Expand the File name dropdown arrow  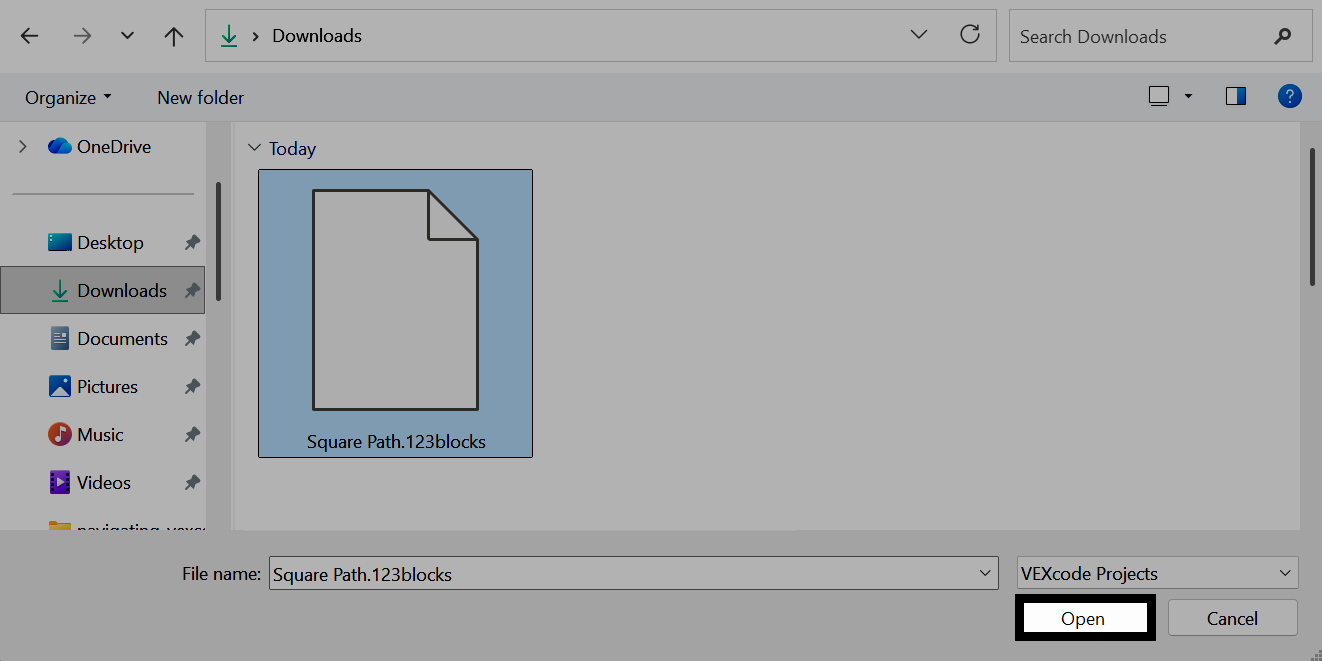tap(985, 573)
